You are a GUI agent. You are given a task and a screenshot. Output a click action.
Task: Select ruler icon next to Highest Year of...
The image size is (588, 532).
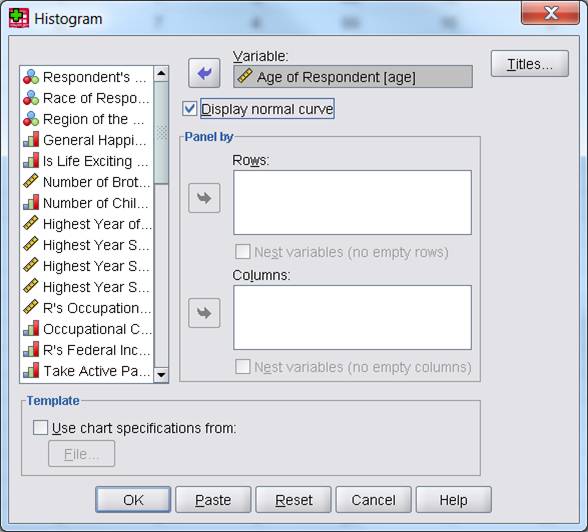click(31, 223)
